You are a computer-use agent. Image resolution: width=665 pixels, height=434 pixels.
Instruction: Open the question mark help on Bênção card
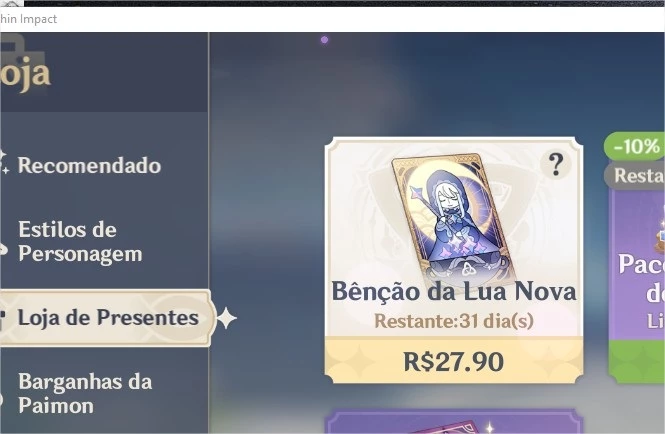point(556,164)
